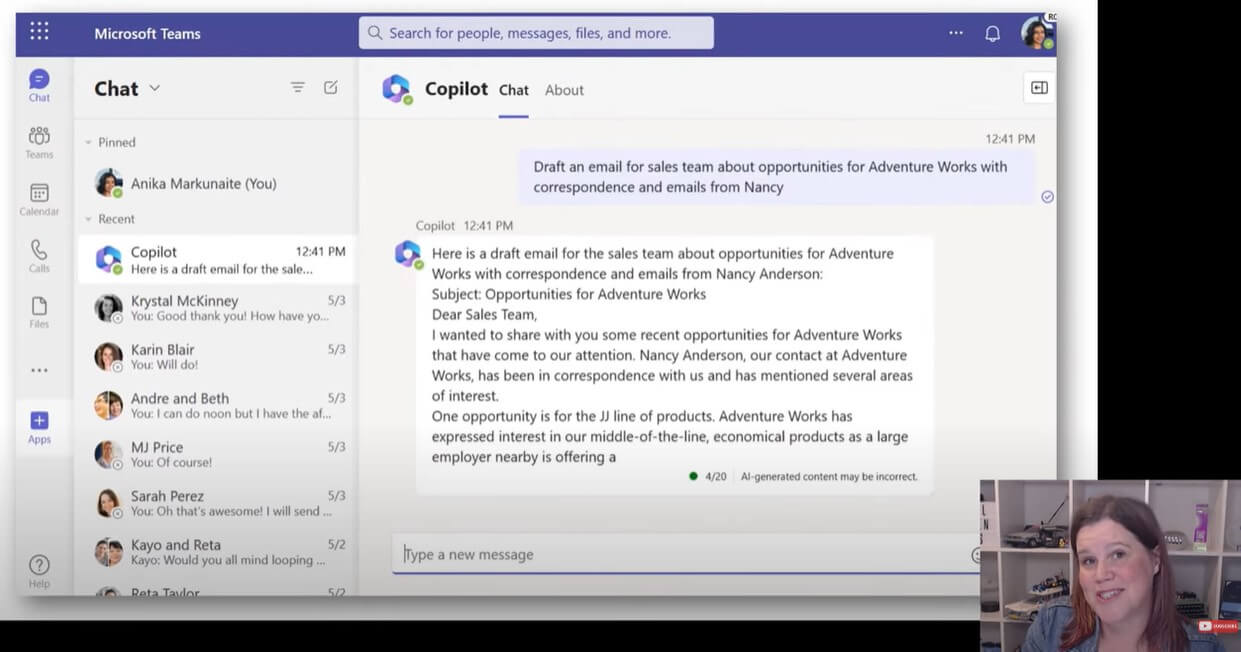Open the Apps store icon
The width and height of the screenshot is (1241, 652).
click(39, 426)
